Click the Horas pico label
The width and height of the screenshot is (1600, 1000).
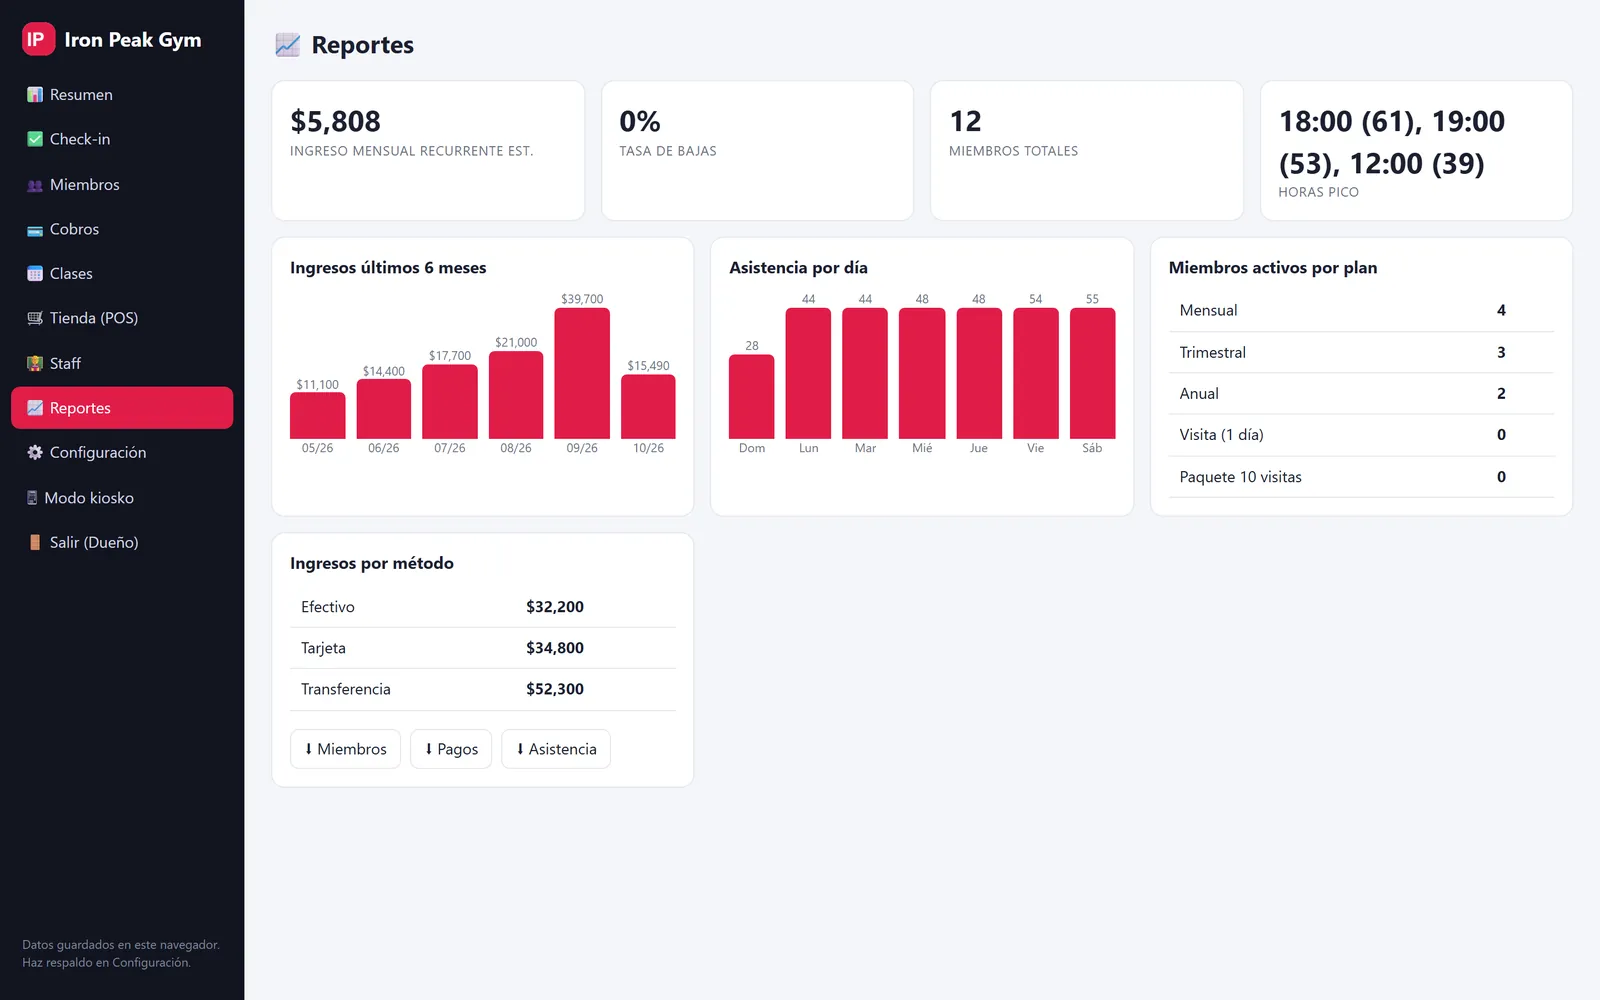(x=1318, y=192)
